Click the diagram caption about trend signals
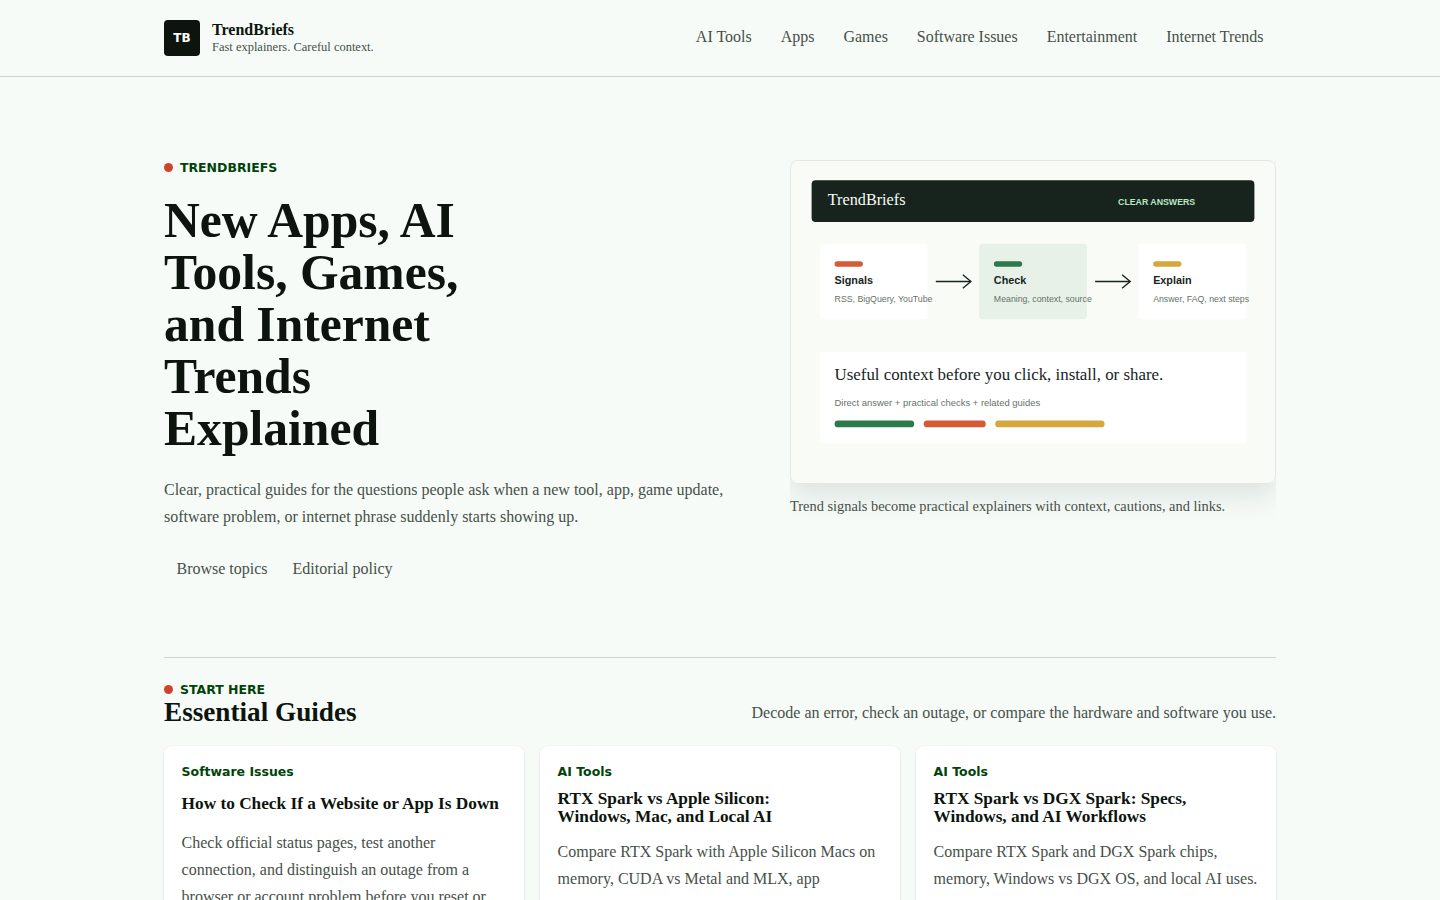The width and height of the screenshot is (1440, 900). pos(1007,507)
